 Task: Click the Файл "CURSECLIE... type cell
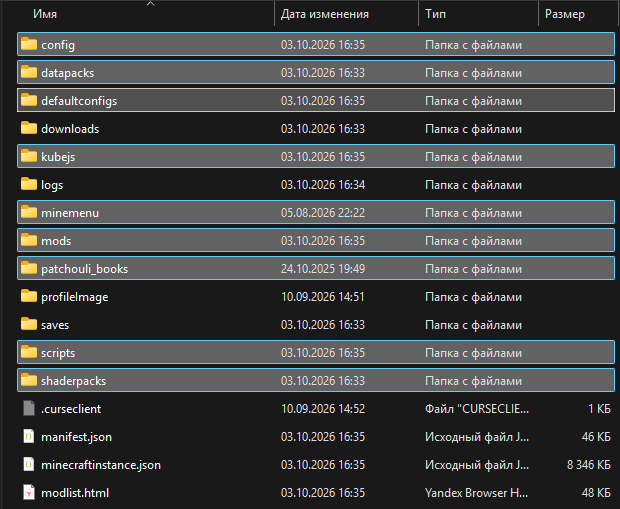pyautogui.click(x=477, y=409)
